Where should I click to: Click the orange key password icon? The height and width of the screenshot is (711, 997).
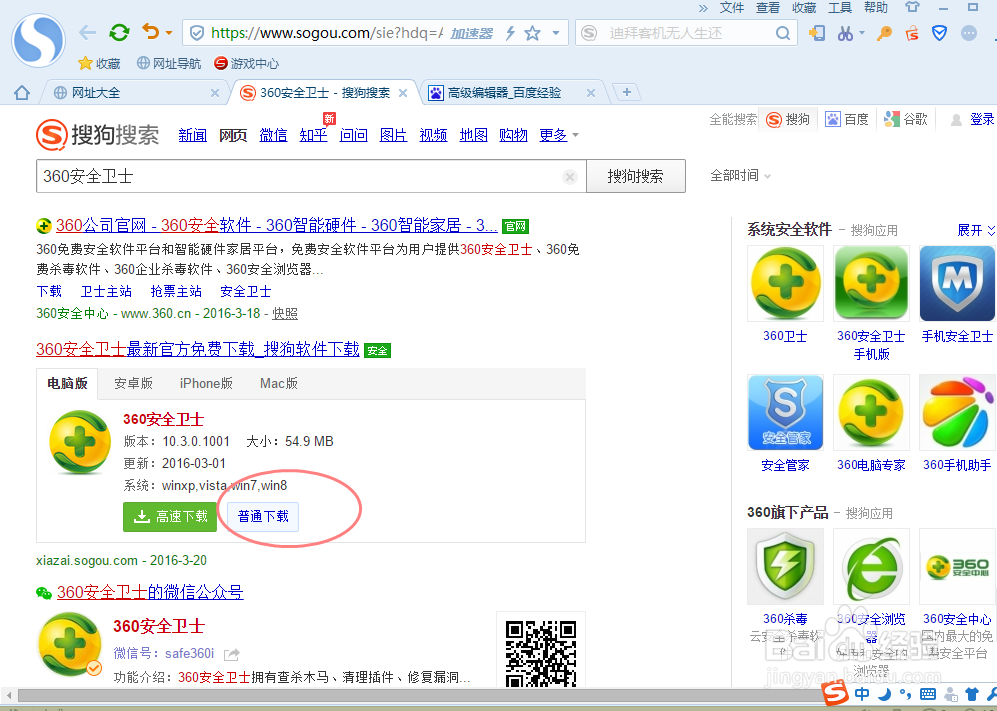884,33
